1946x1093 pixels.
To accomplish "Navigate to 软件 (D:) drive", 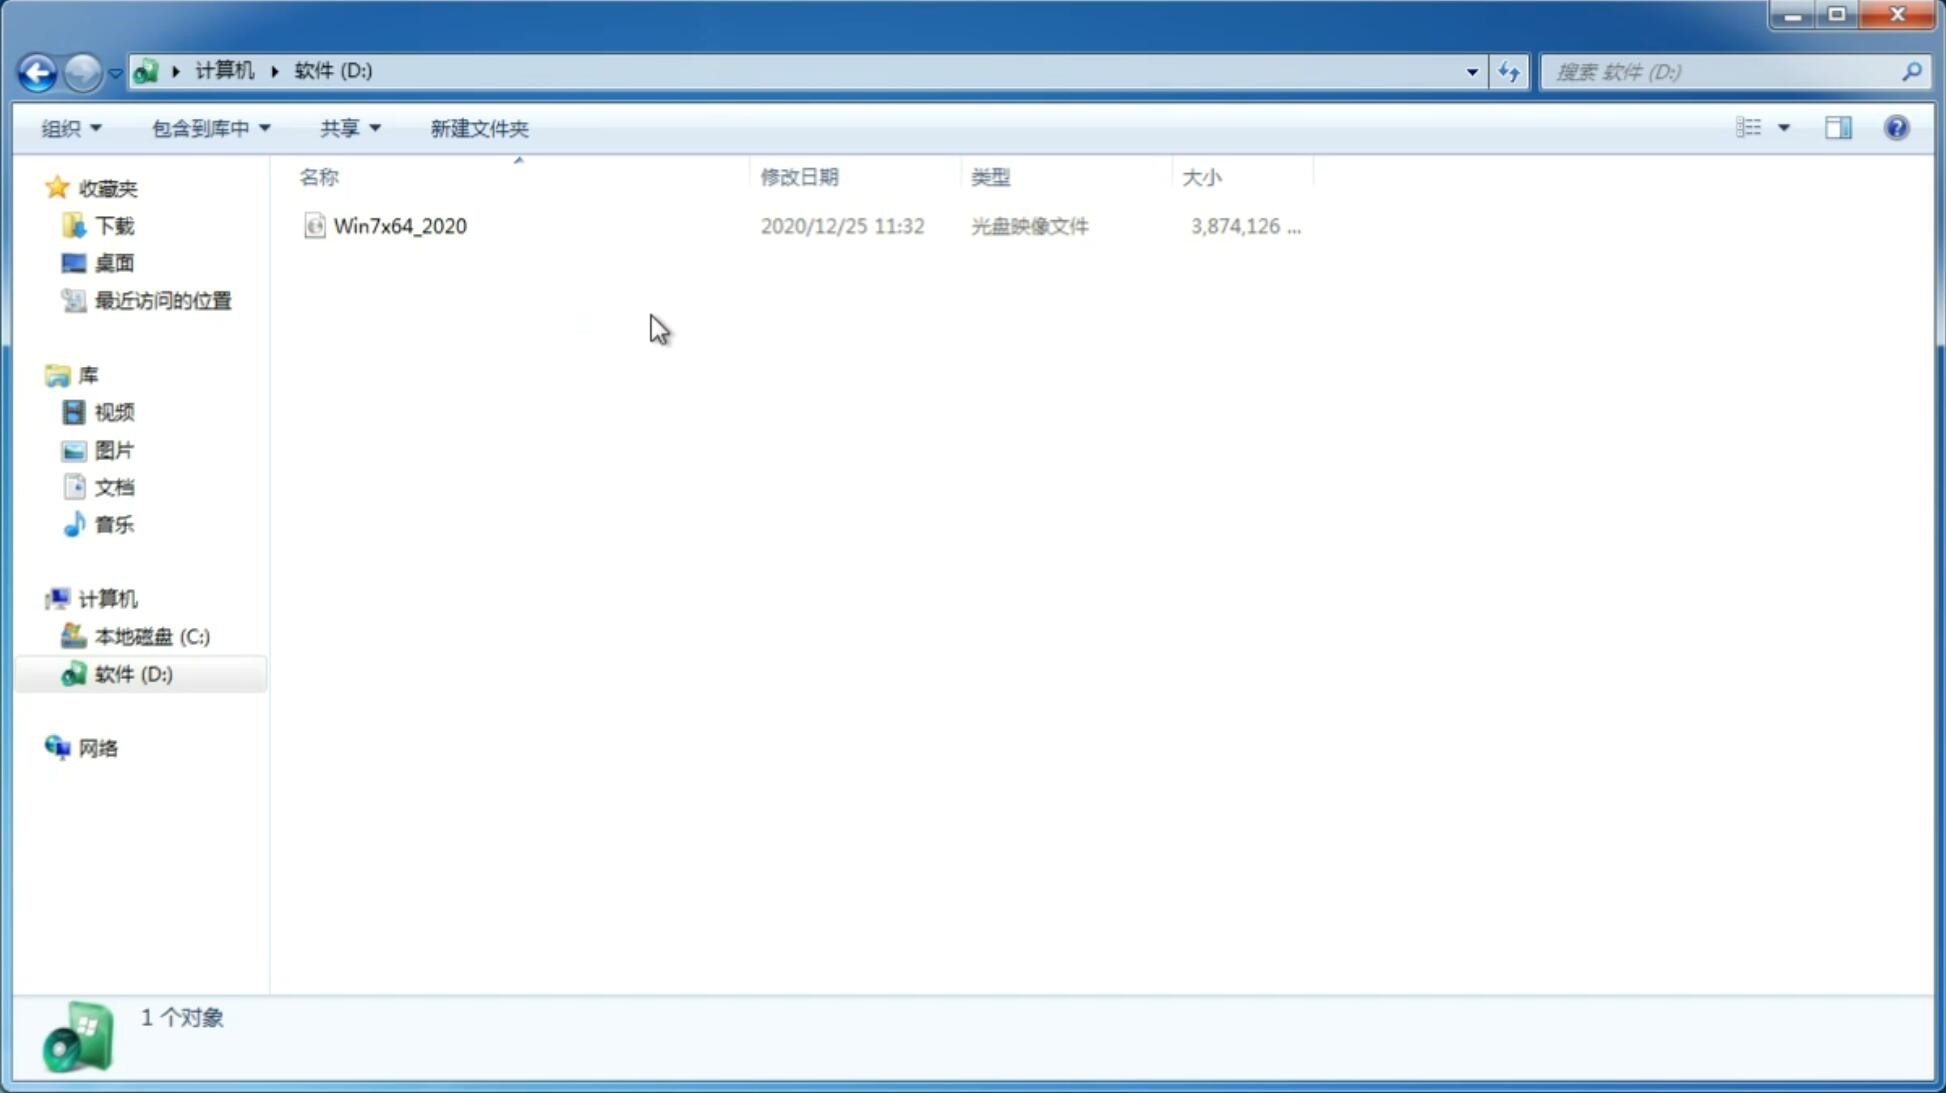I will 132,673.
